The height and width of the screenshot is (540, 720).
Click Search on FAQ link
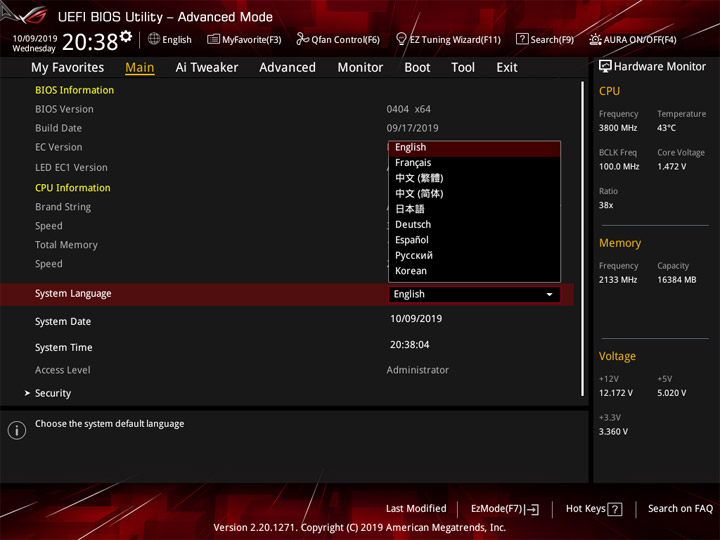click(680, 508)
